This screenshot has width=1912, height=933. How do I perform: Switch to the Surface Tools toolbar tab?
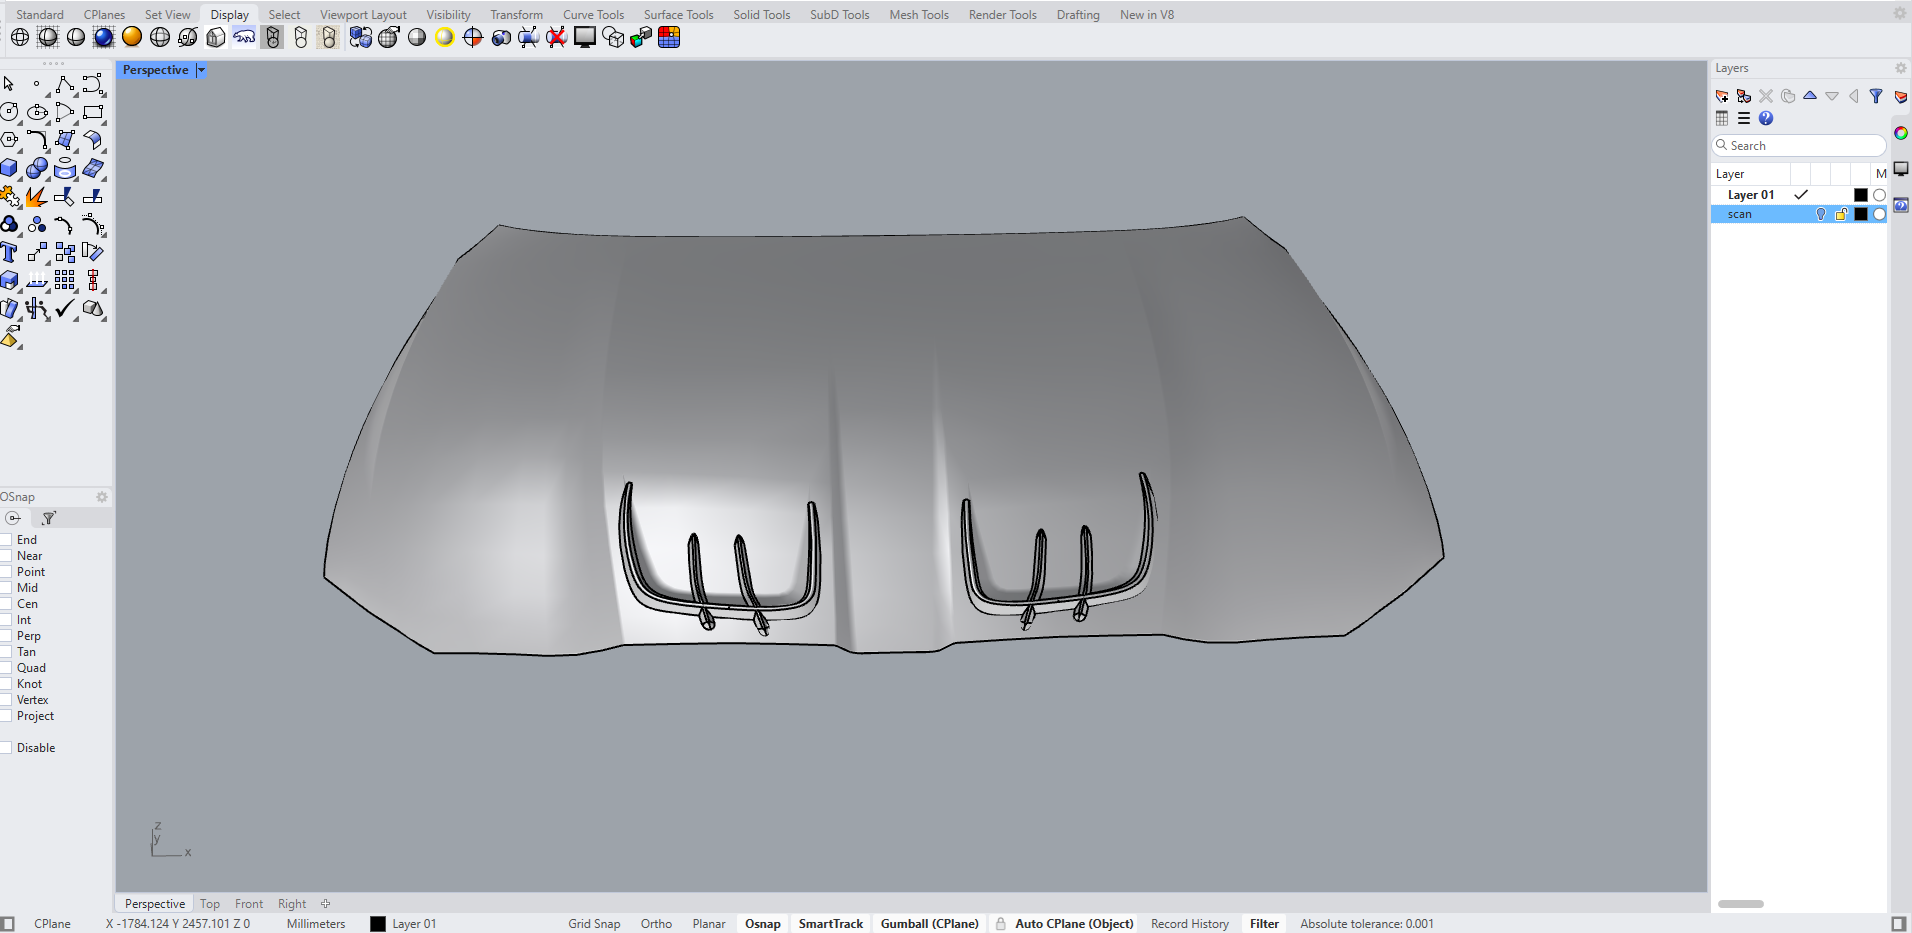678,15
